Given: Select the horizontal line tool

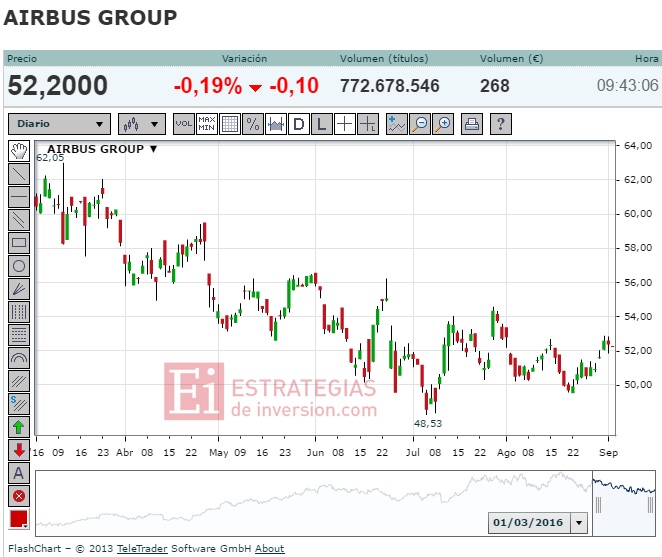Looking at the screenshot, I should click(x=19, y=197).
